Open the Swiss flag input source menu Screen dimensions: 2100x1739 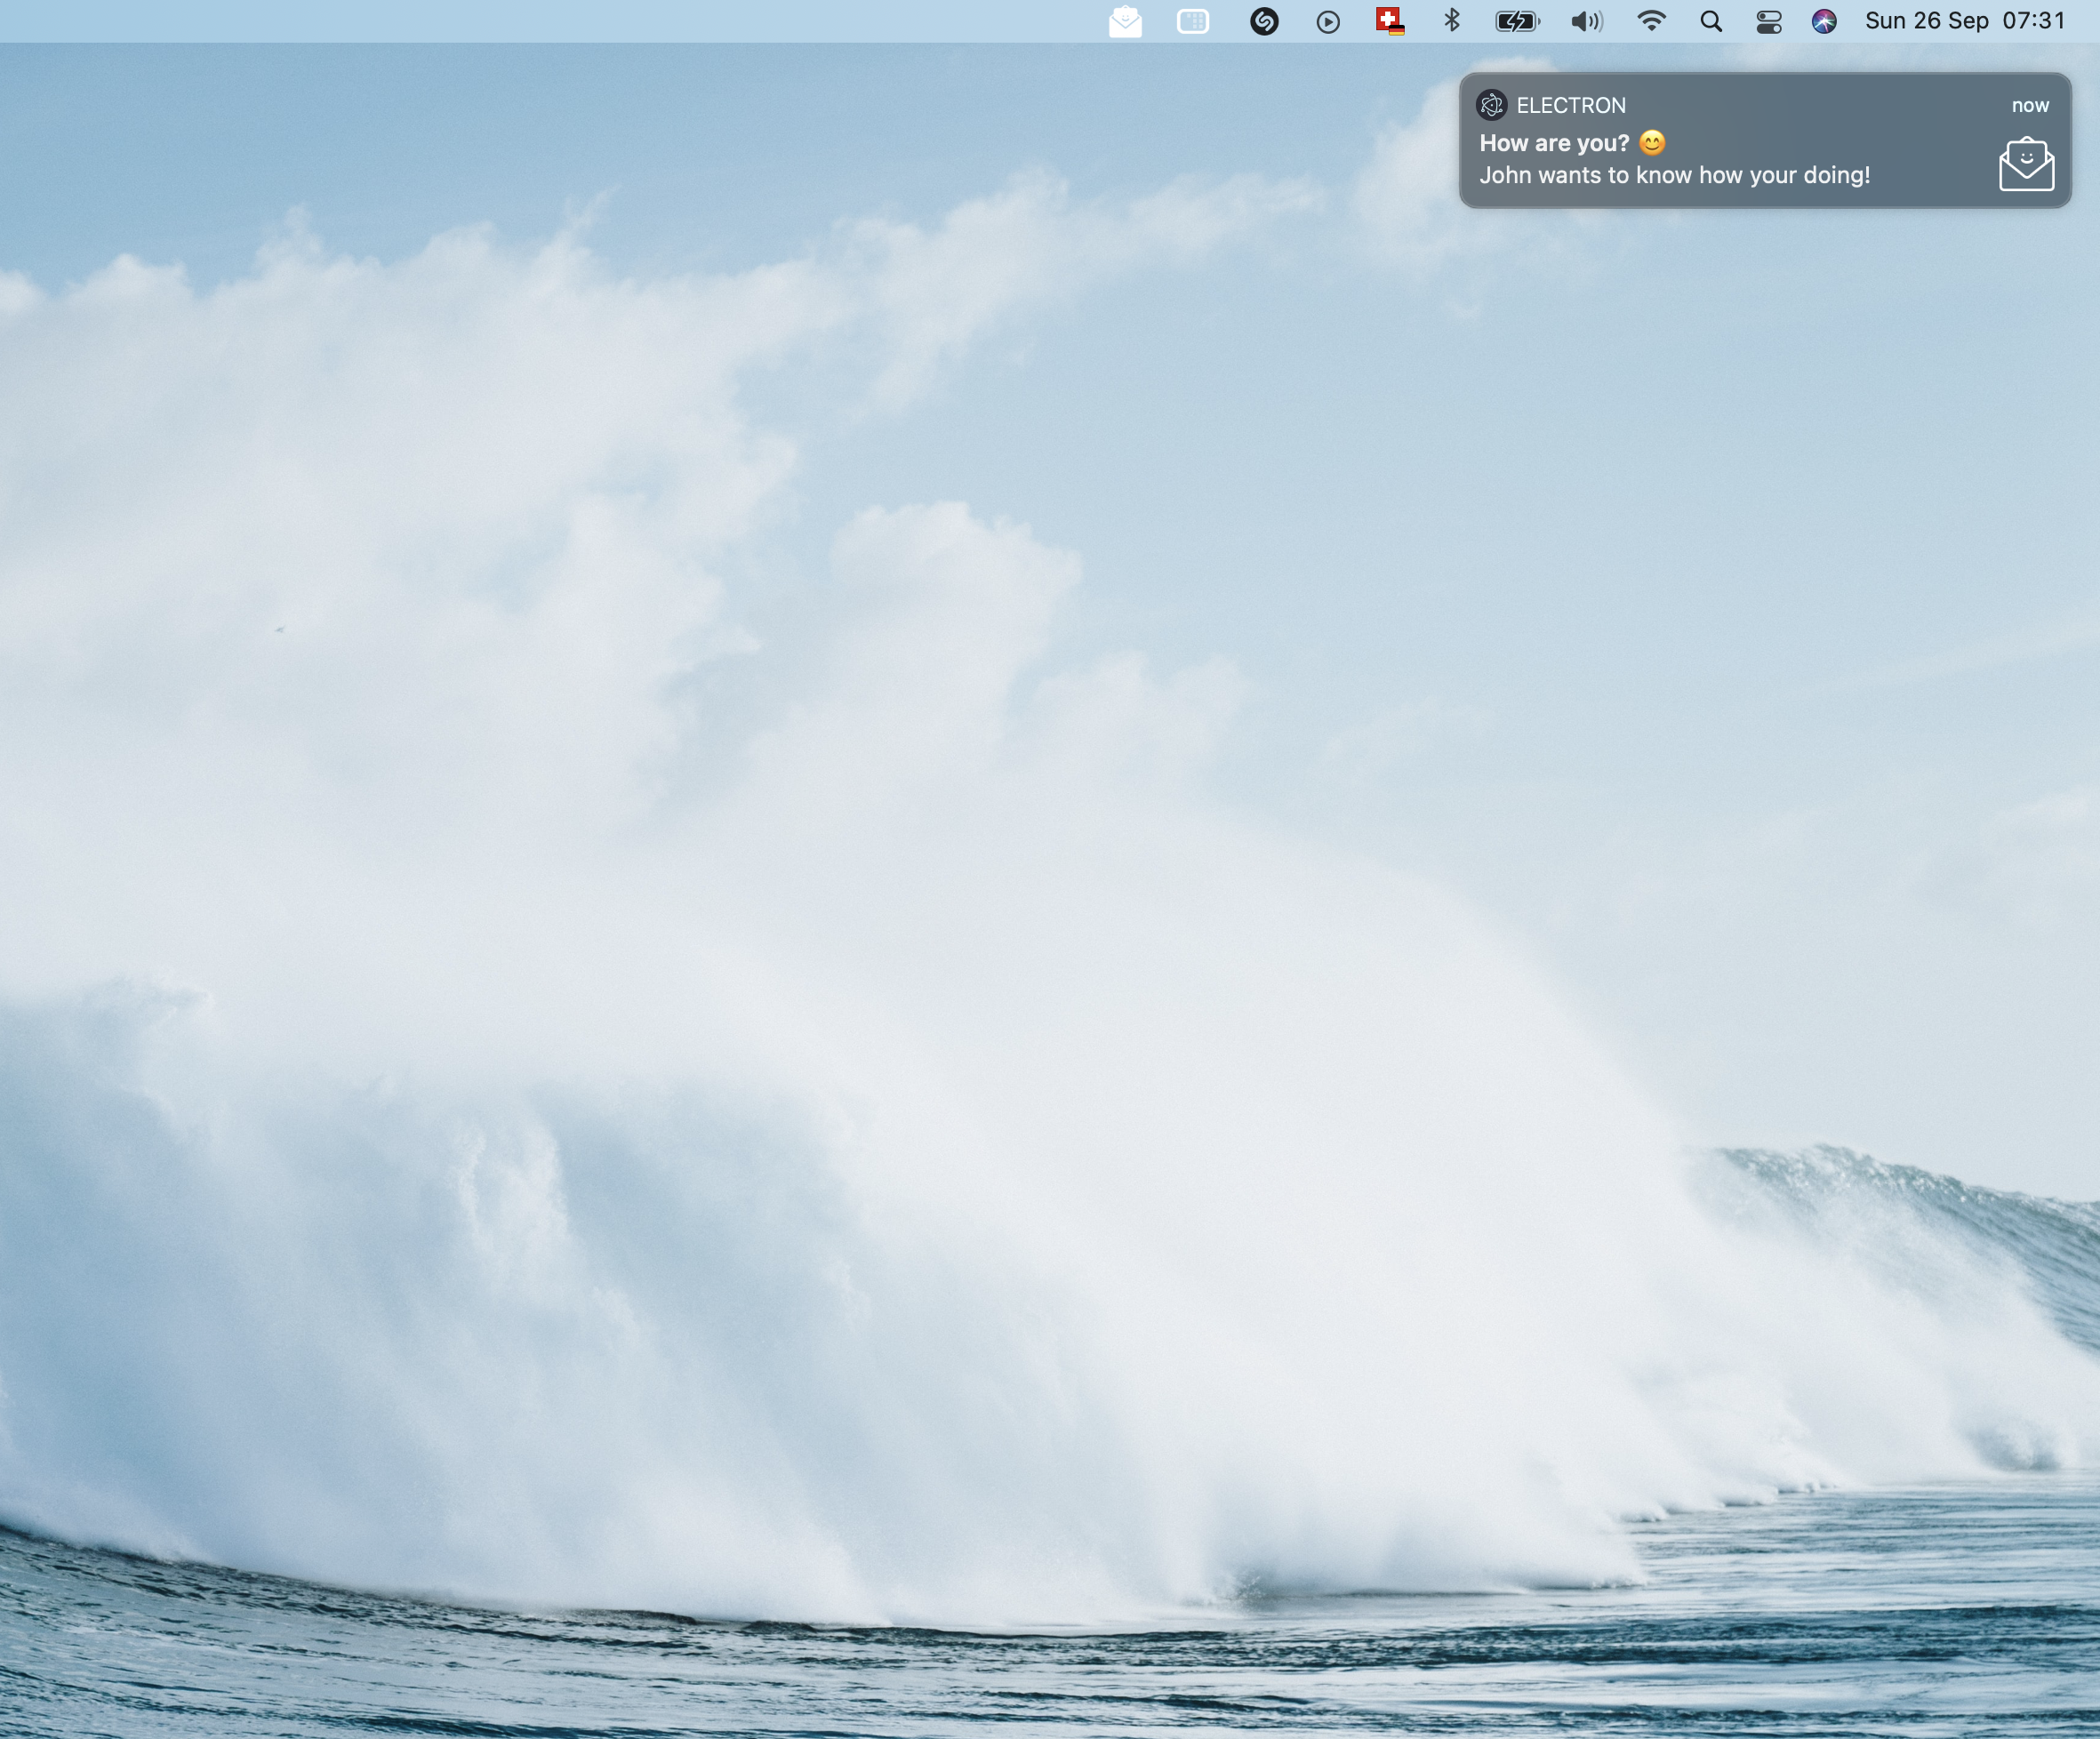(x=1390, y=21)
